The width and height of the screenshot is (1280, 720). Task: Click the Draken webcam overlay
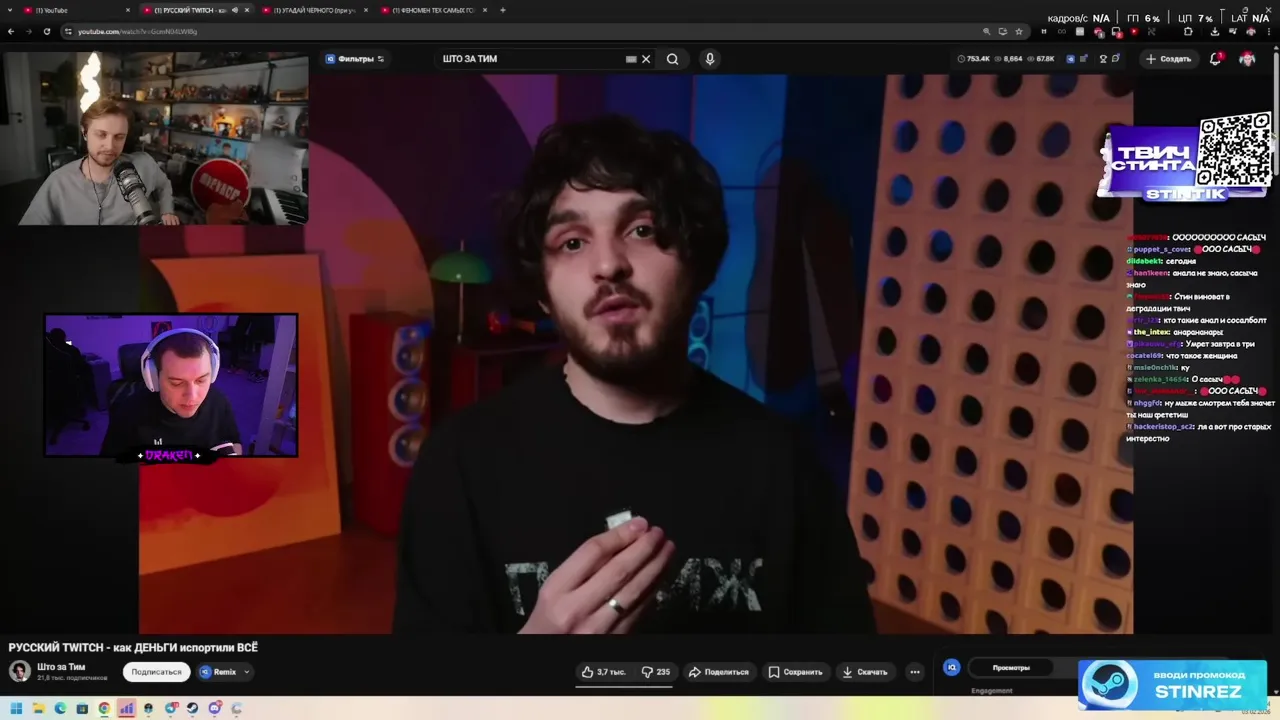tap(171, 386)
